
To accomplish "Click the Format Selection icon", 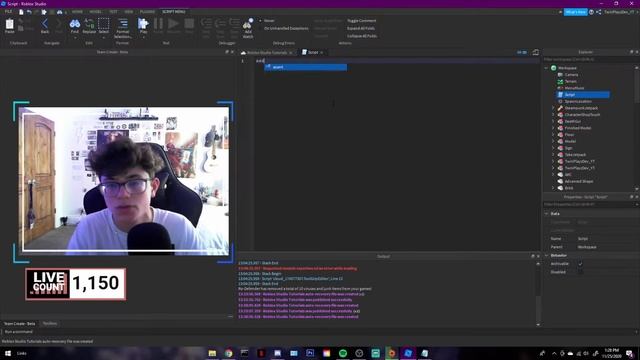I will pyautogui.click(x=122, y=24).
